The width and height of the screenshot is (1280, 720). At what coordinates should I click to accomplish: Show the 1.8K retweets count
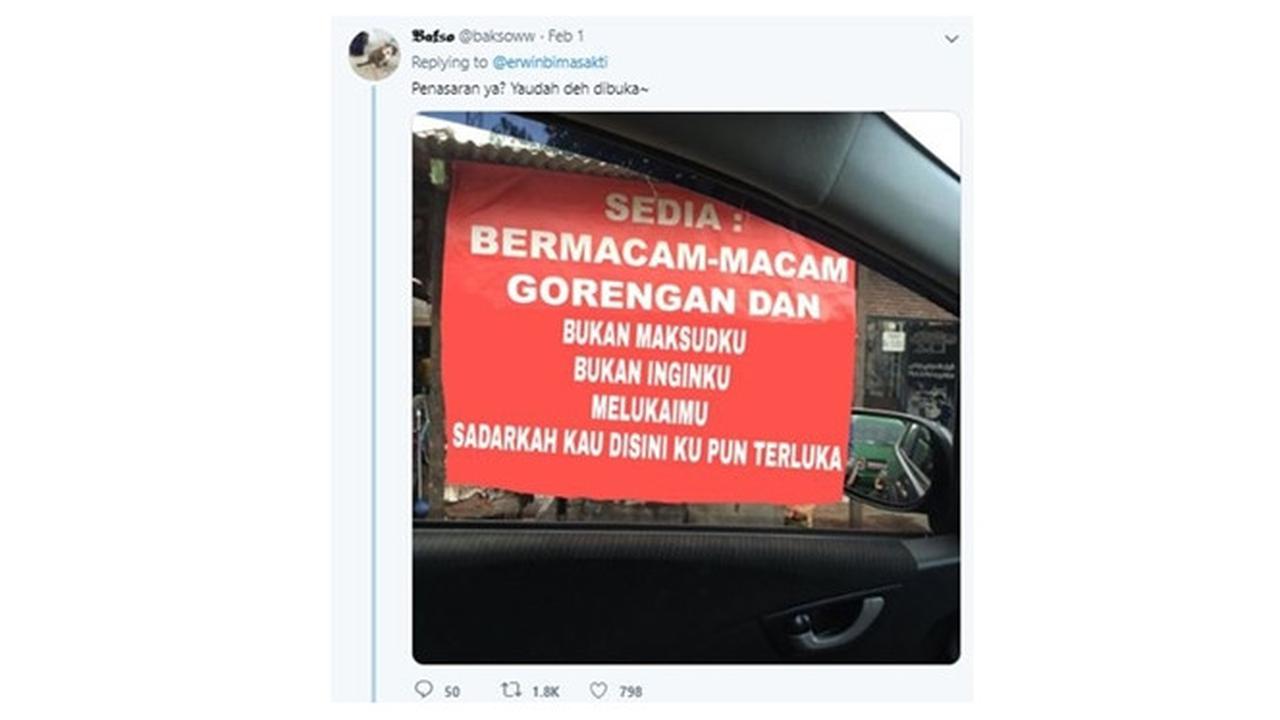544,691
